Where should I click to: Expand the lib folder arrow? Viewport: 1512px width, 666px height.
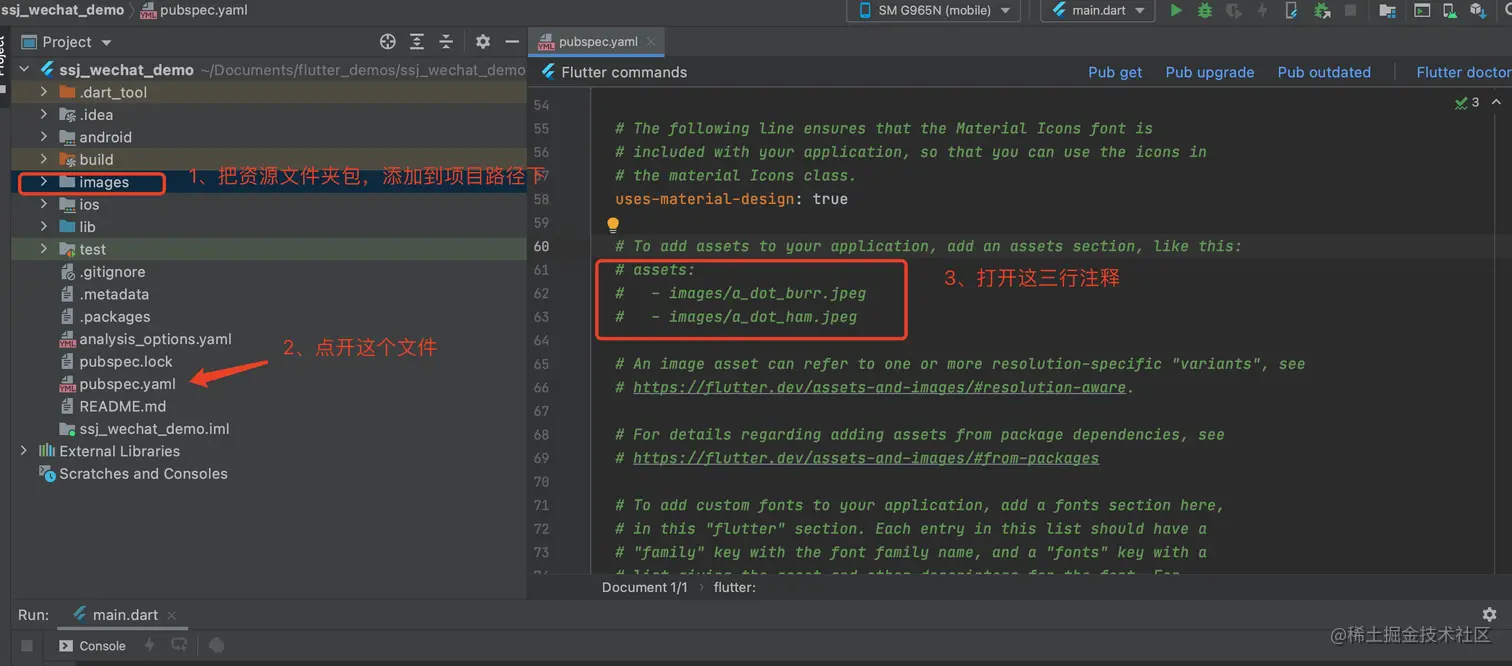click(x=44, y=227)
